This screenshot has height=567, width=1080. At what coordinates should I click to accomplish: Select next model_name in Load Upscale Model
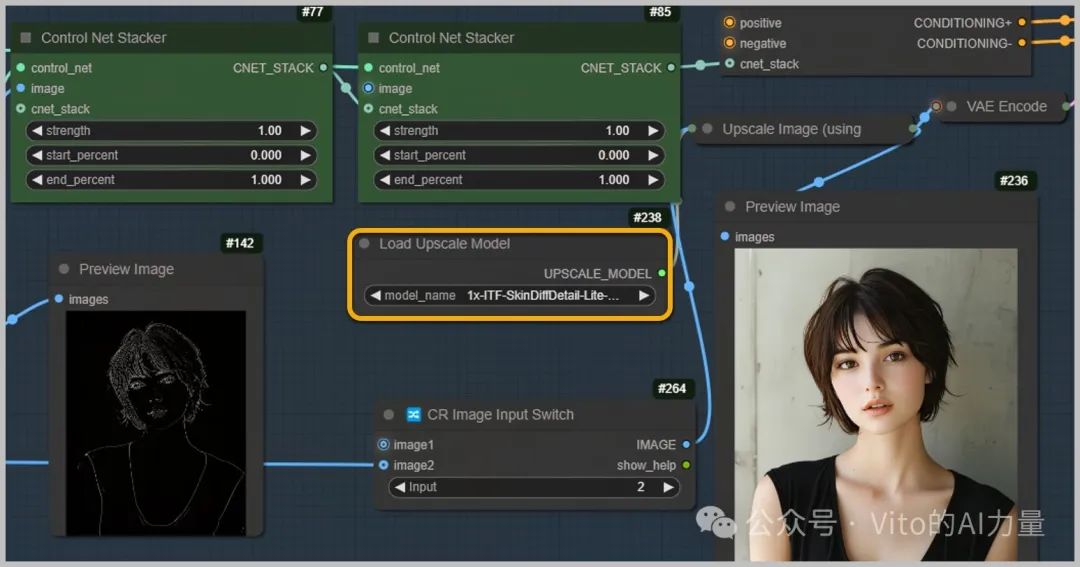coord(644,296)
